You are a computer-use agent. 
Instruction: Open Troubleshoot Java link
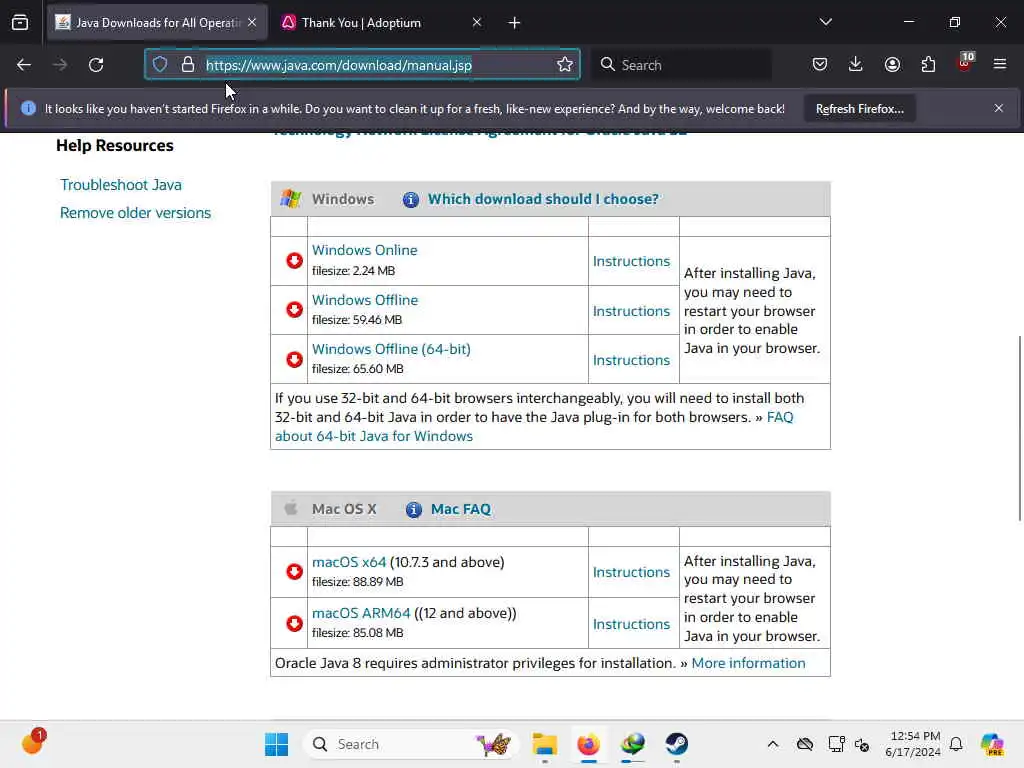121,185
